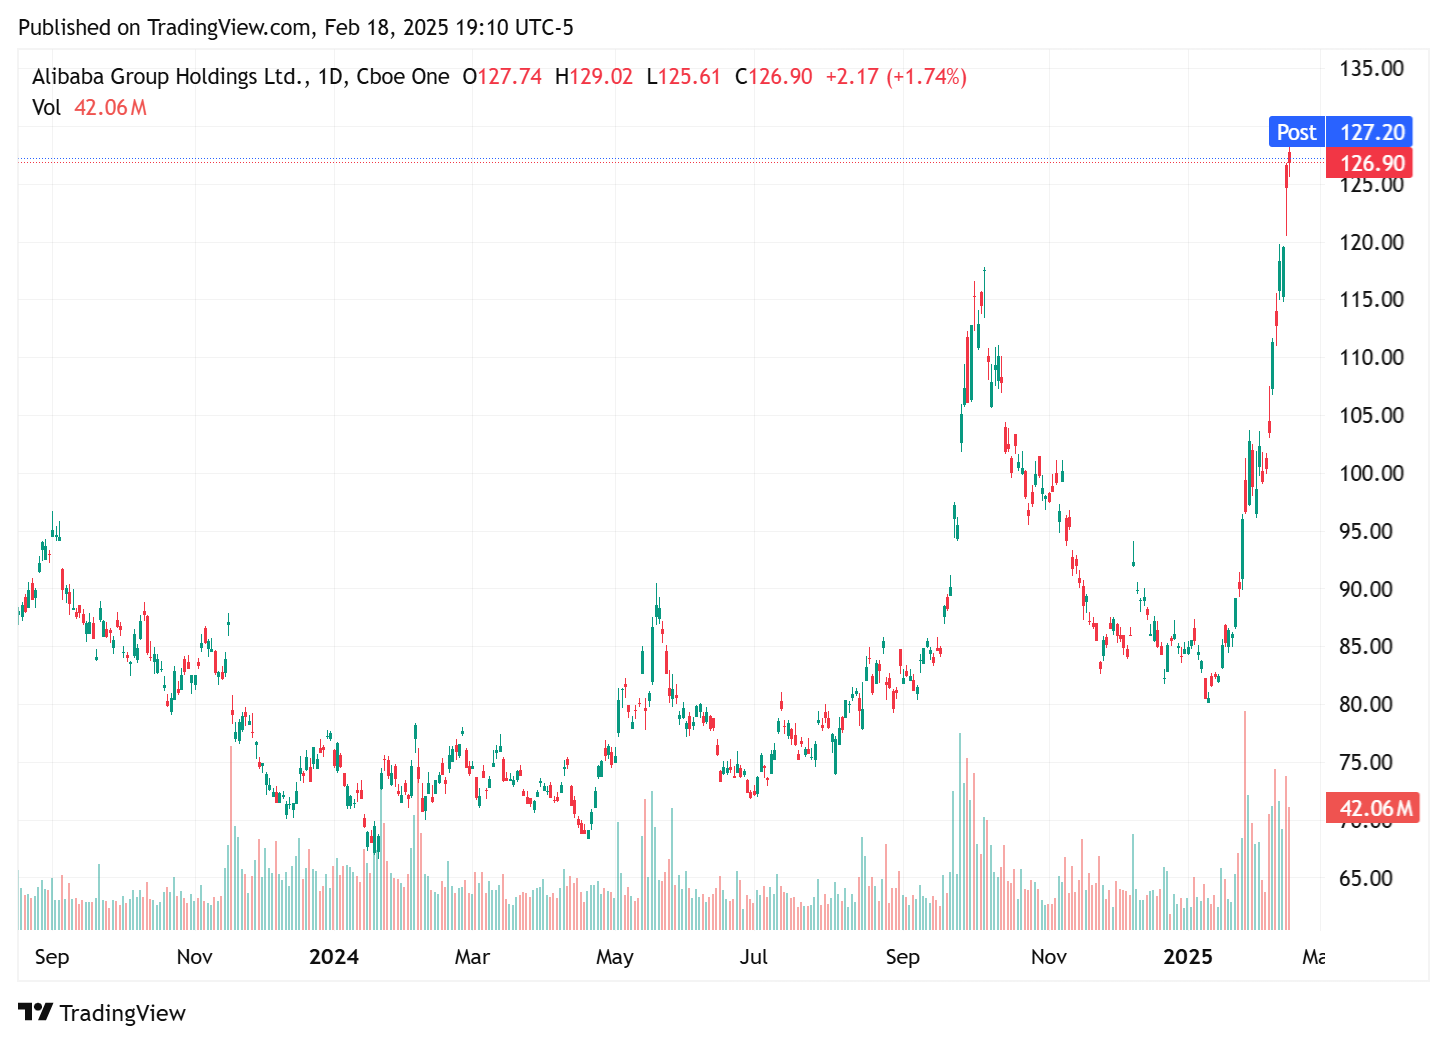The image size is (1447, 1044).
Task: Click the red 42.06M volume label on axis
Action: click(x=1371, y=808)
